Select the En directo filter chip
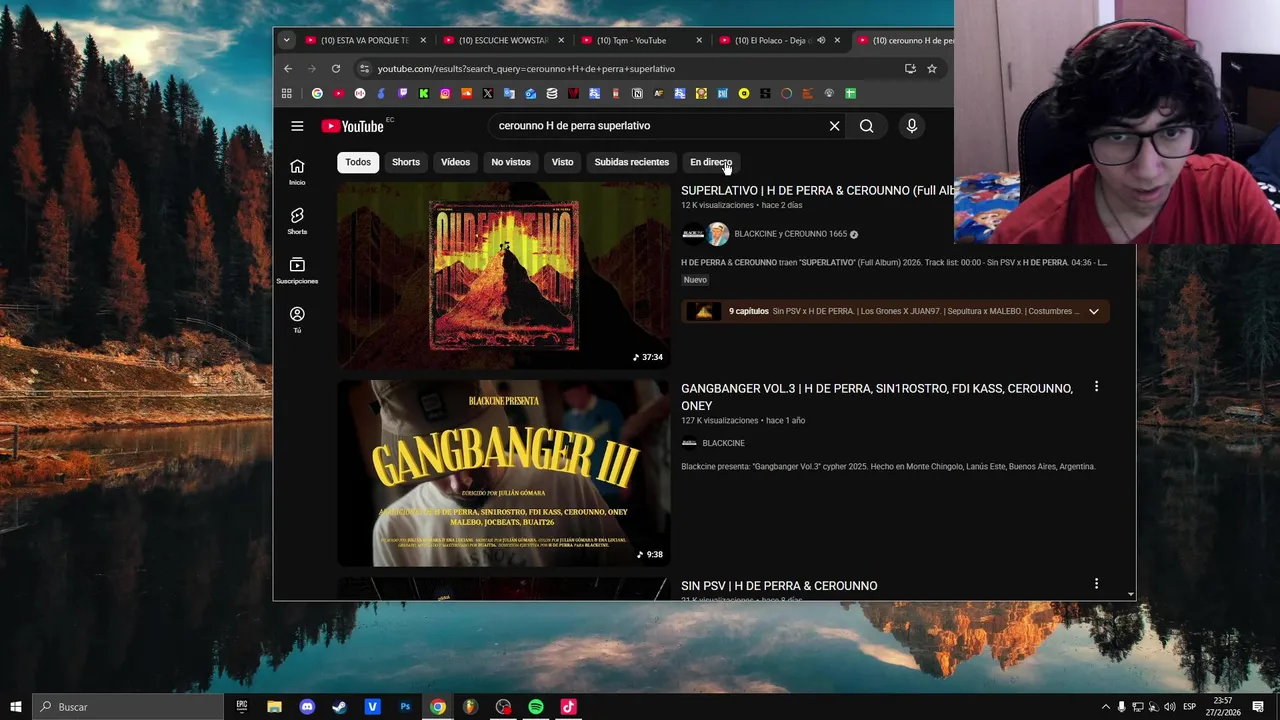1280x720 pixels. point(711,162)
